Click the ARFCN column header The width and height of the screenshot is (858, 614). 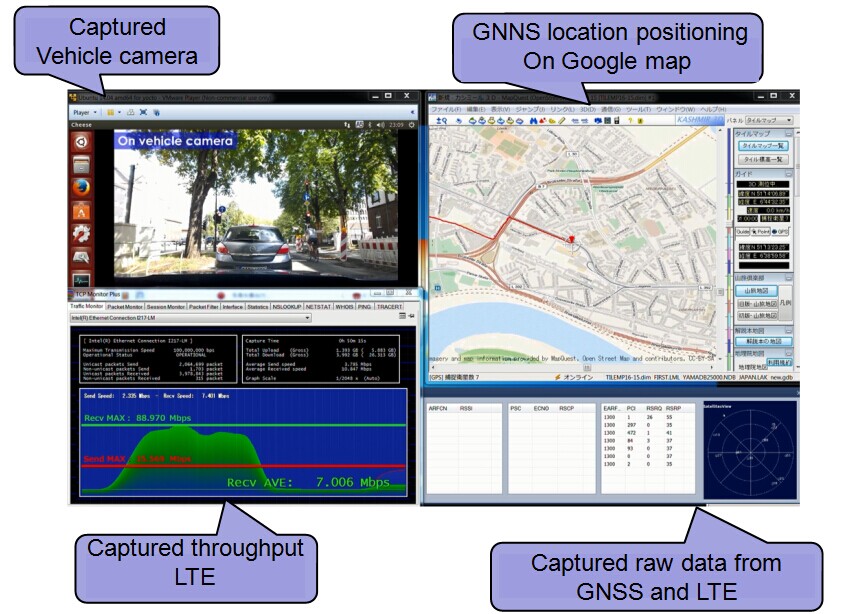(x=438, y=409)
